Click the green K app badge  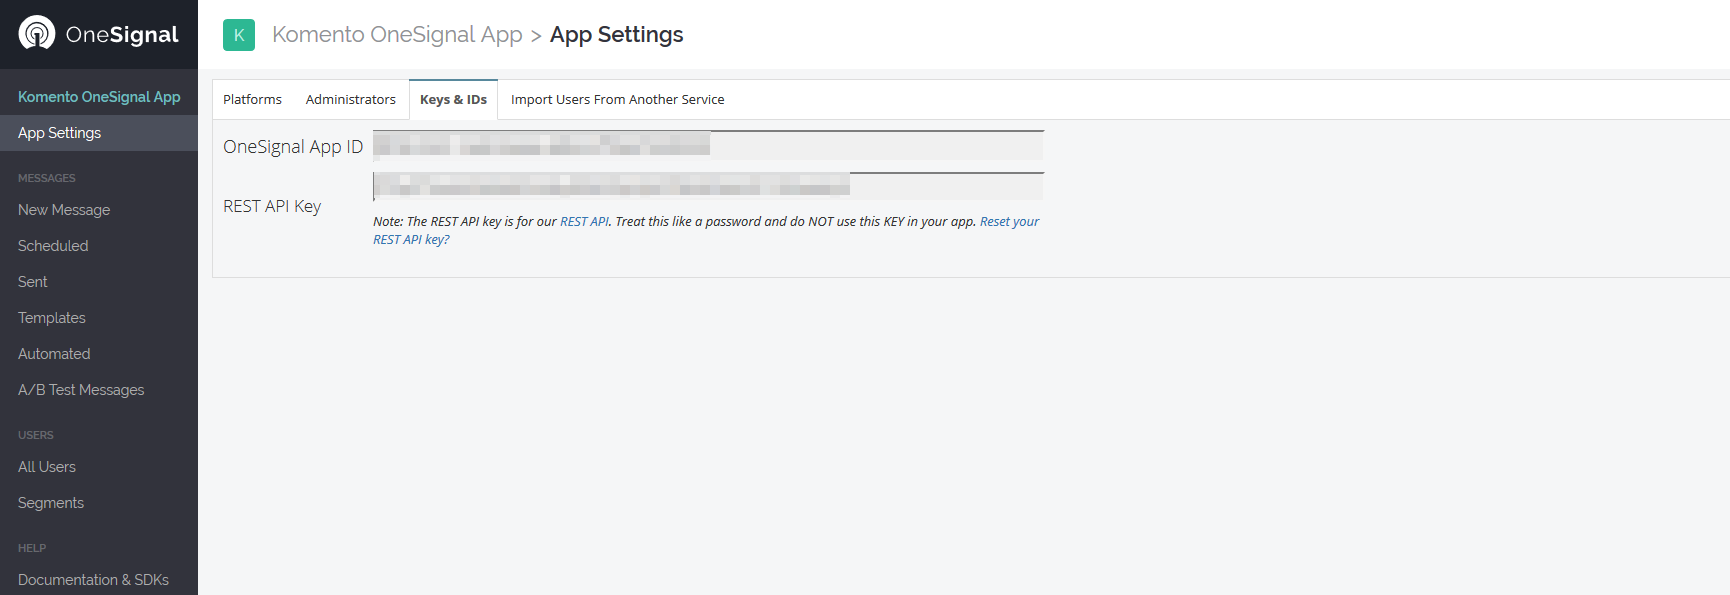pos(239,35)
